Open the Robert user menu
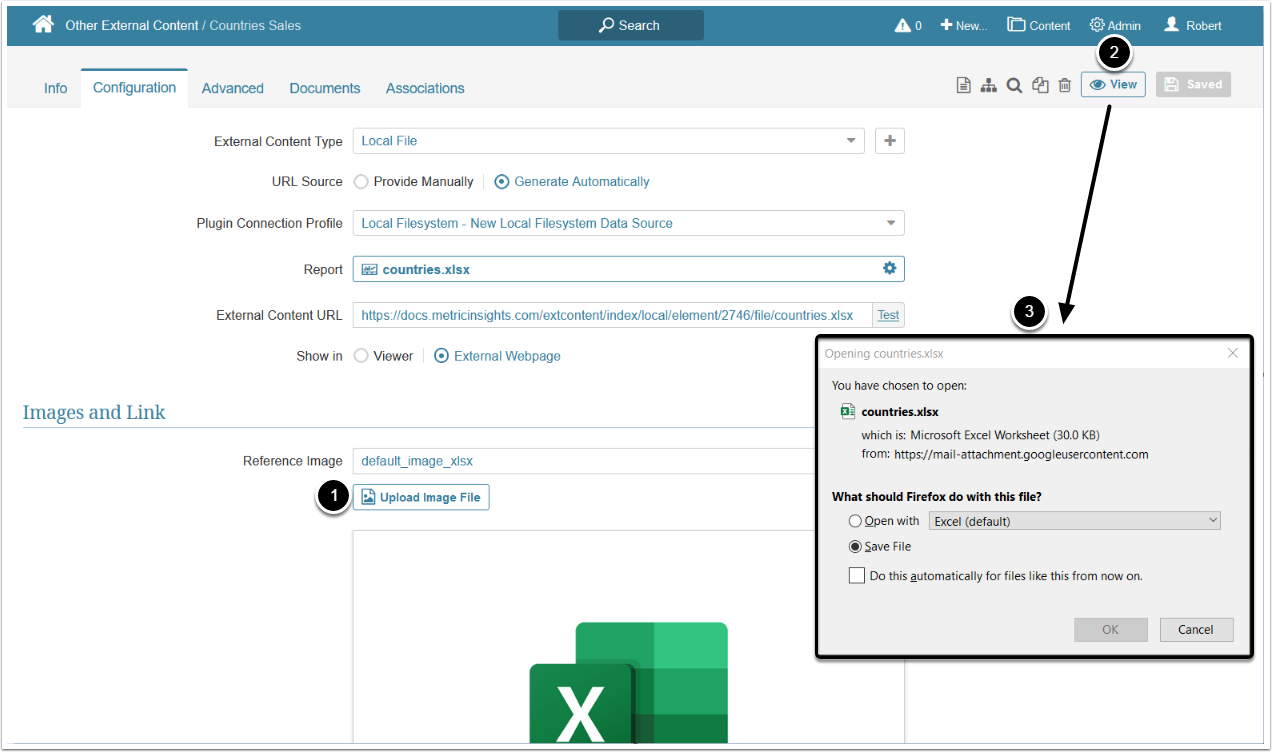This screenshot has width=1272, height=752. [x=1193, y=25]
